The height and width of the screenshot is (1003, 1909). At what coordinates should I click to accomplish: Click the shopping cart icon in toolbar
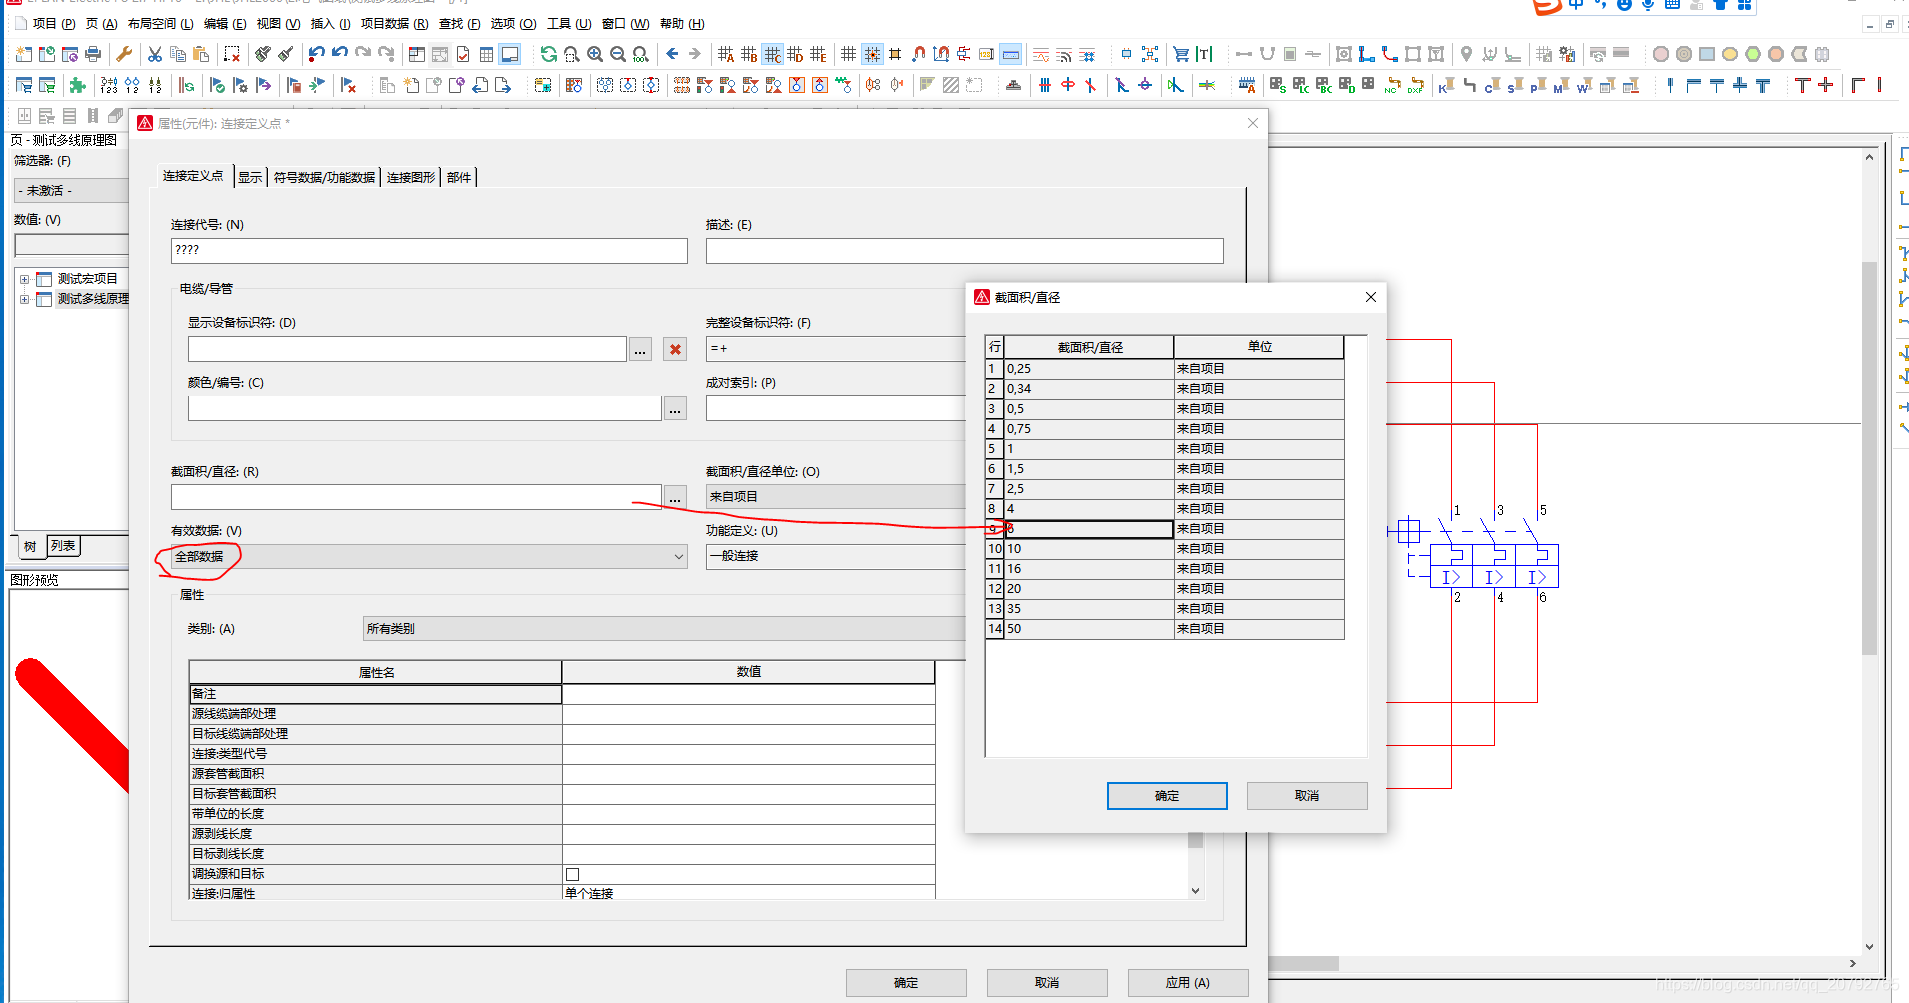[x=1181, y=54]
